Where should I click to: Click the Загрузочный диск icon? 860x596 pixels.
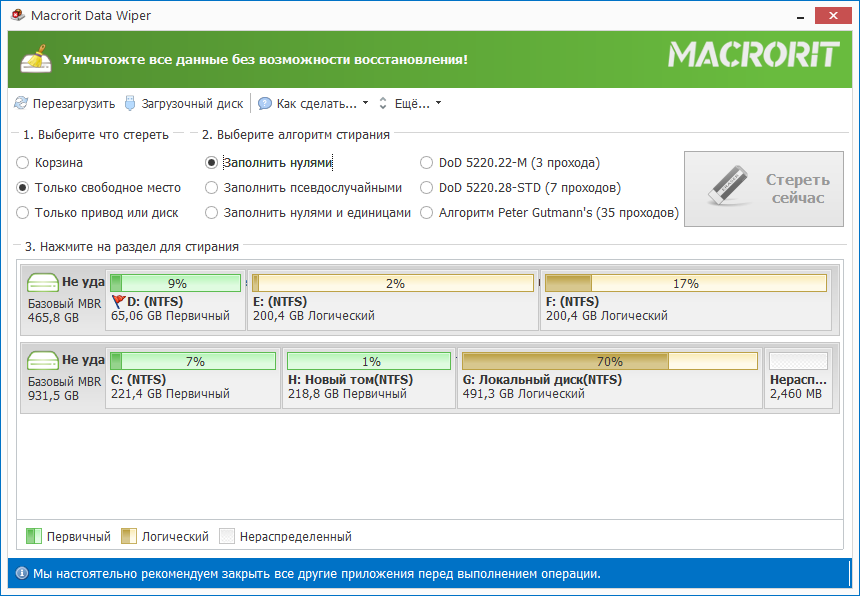tap(130, 103)
